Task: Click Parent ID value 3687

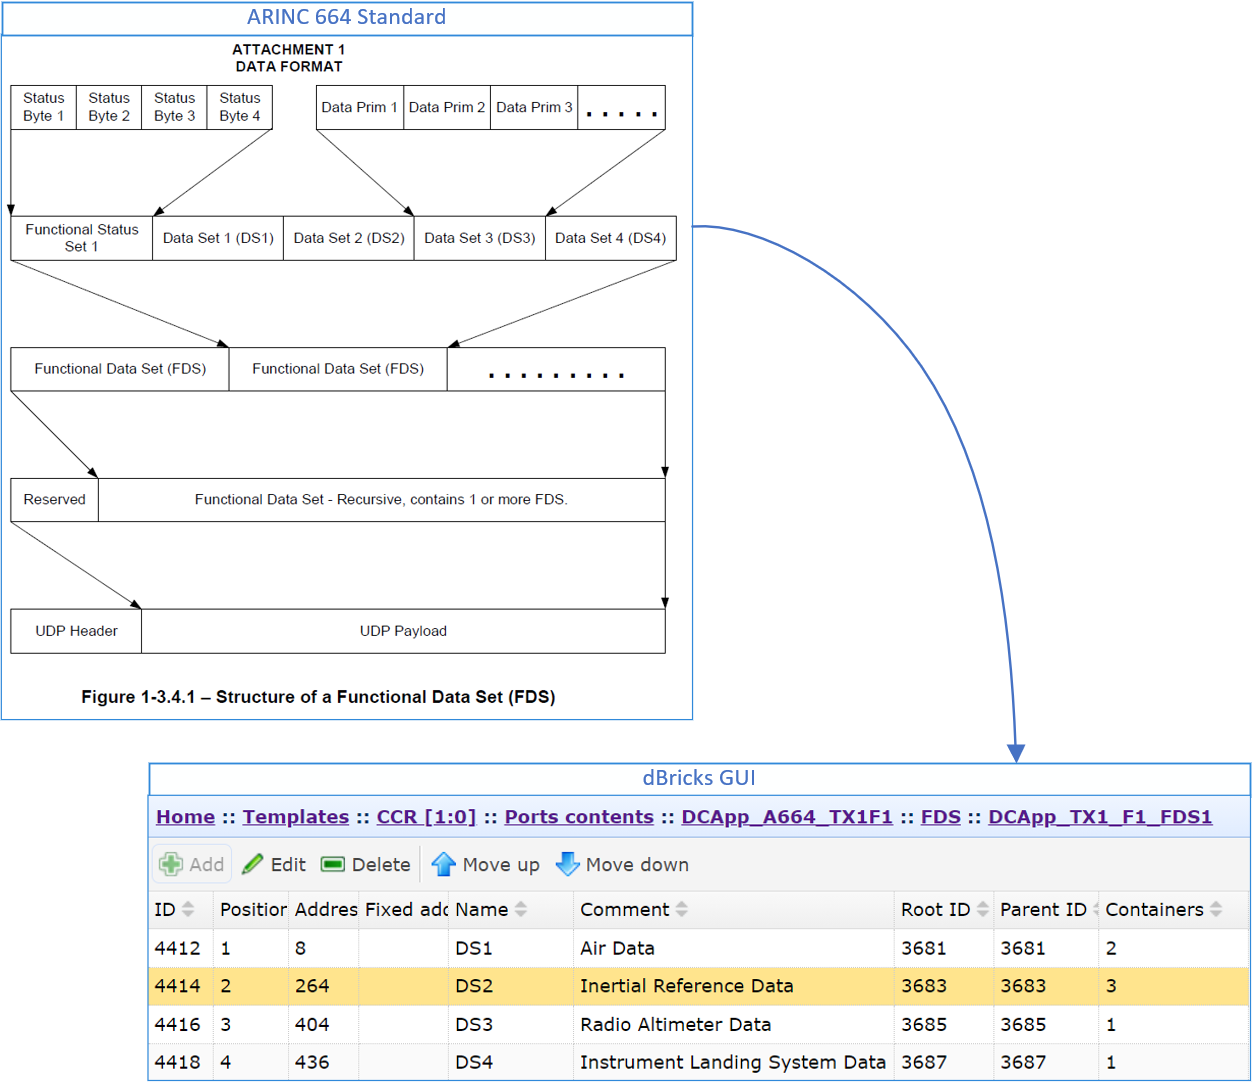Action: pyautogui.click(x=1023, y=1062)
